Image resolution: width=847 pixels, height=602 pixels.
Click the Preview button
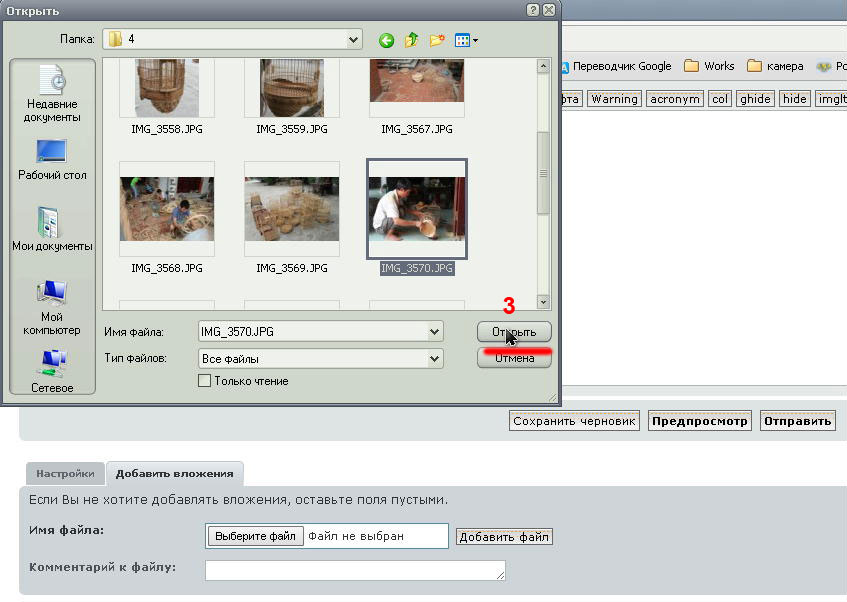[x=699, y=421]
